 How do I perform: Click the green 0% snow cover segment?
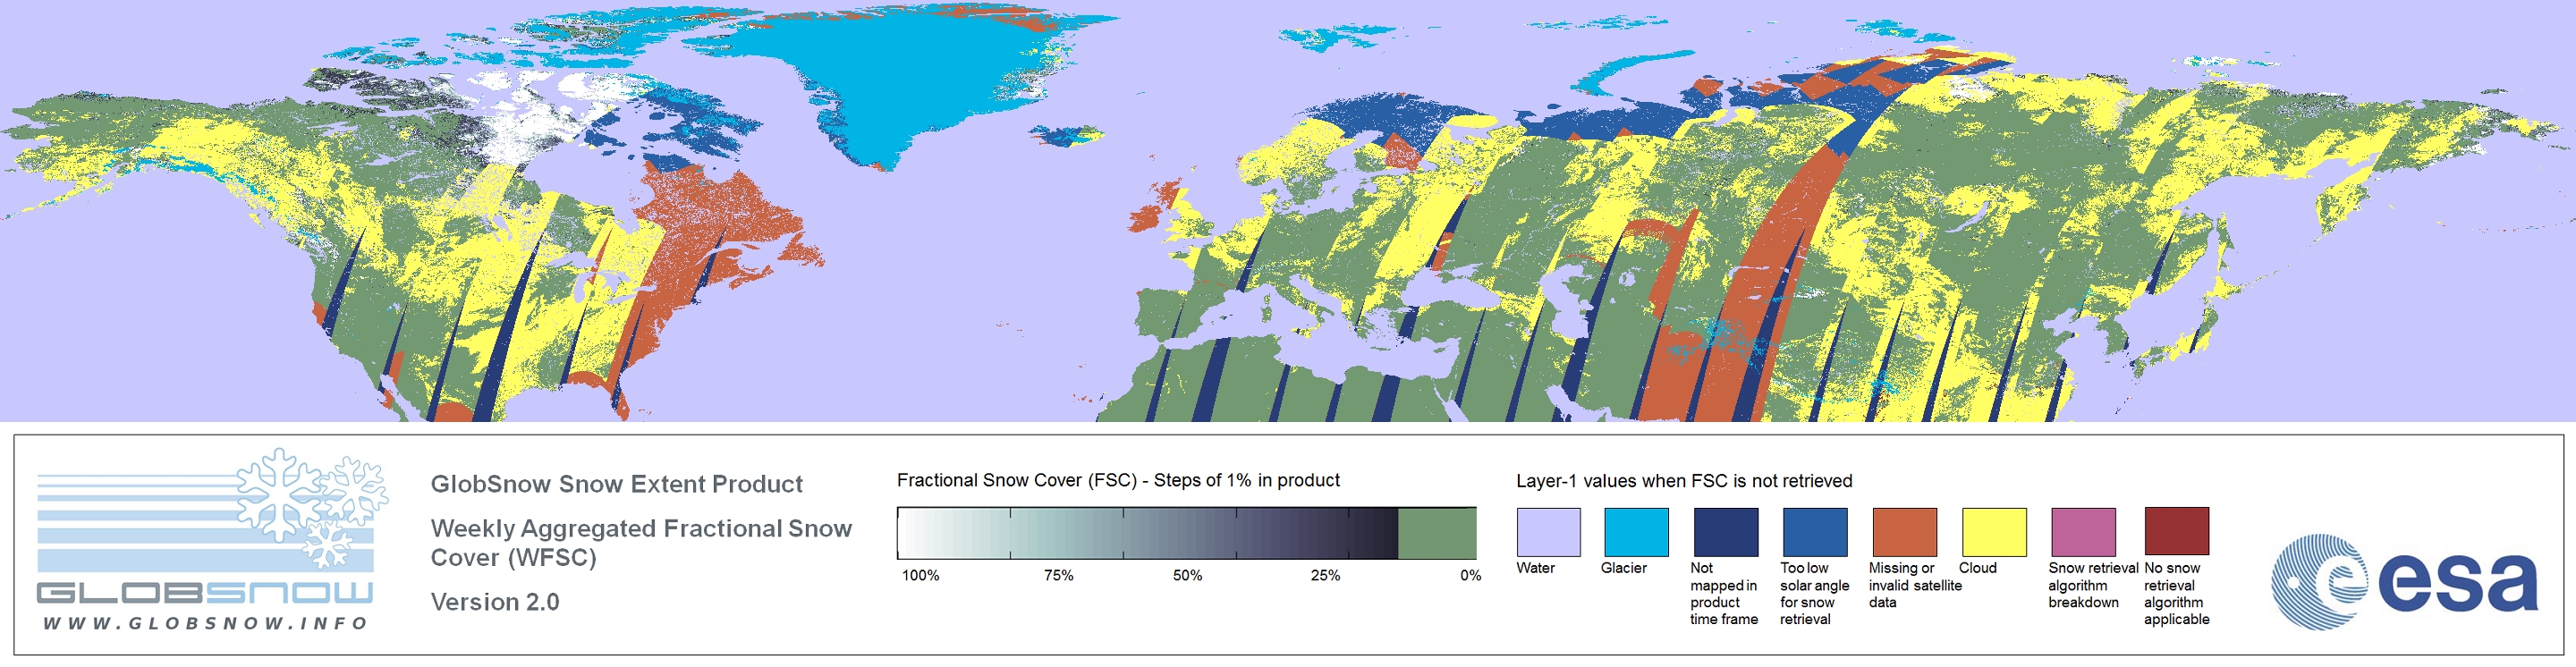click(1437, 533)
